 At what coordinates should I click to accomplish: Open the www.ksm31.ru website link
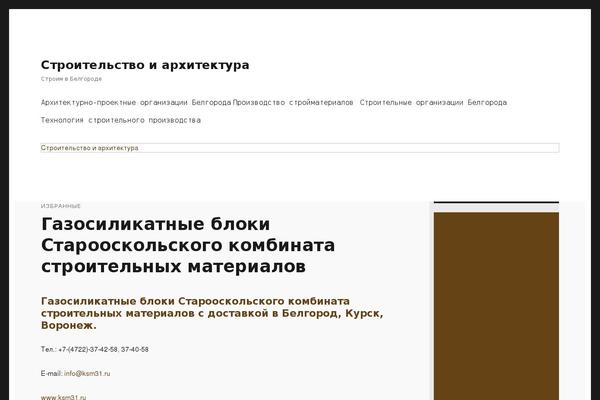(x=64, y=397)
